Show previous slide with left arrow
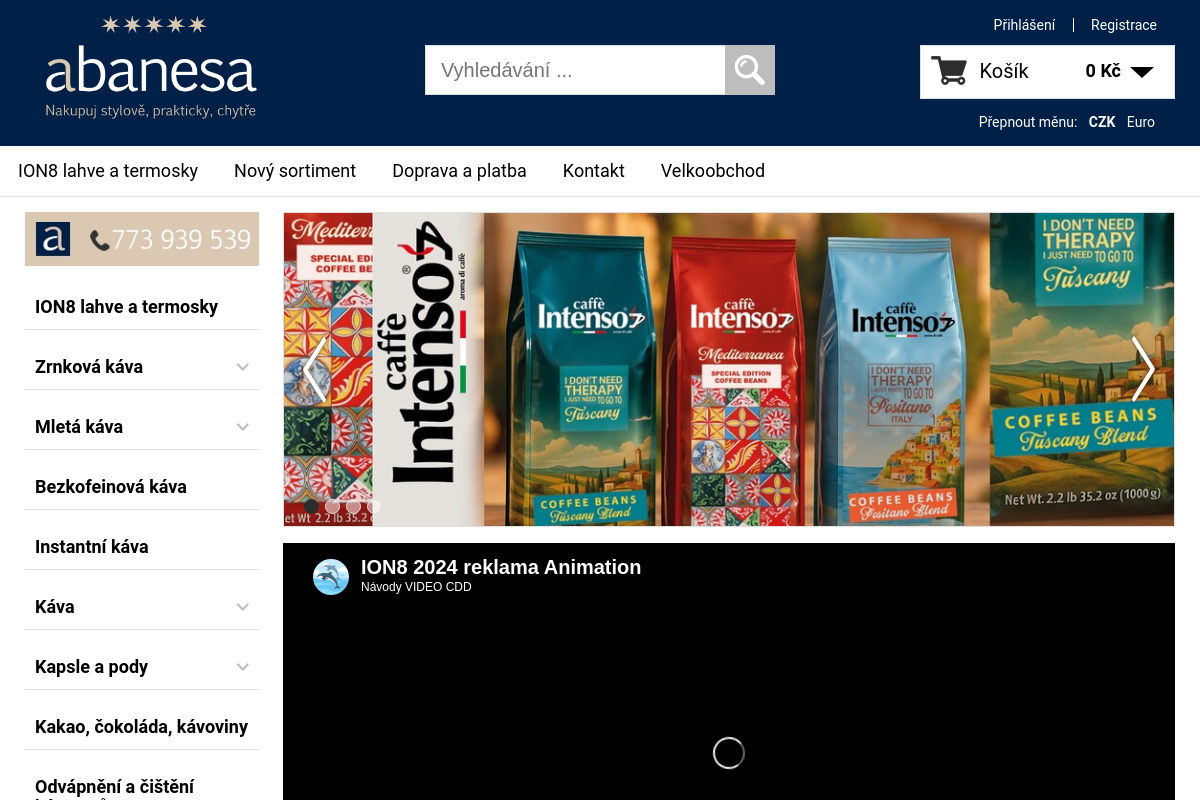Image resolution: width=1200 pixels, height=800 pixels. tap(315, 369)
